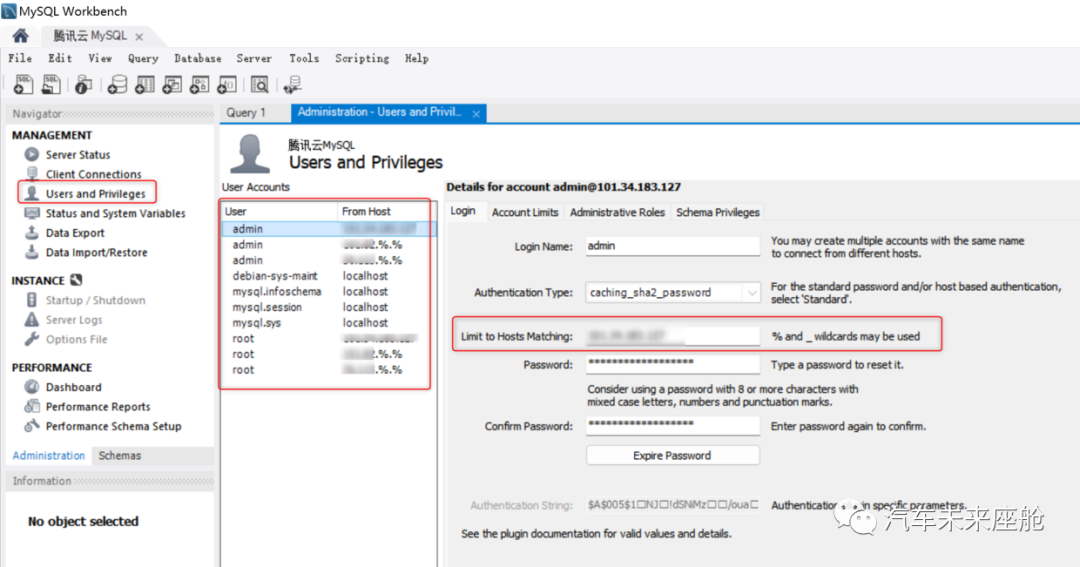The height and width of the screenshot is (567, 1080).
Task: Open the object inspector info icon
Action: click(x=83, y=85)
